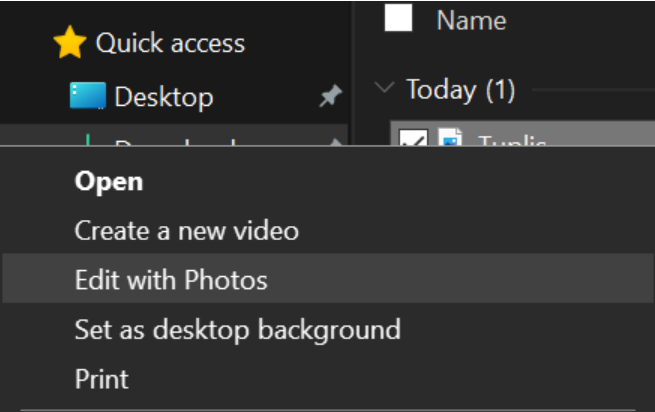Viewport: 655px width, 412px height.
Task: Open Quick access in navigation pane
Action: click(170, 43)
